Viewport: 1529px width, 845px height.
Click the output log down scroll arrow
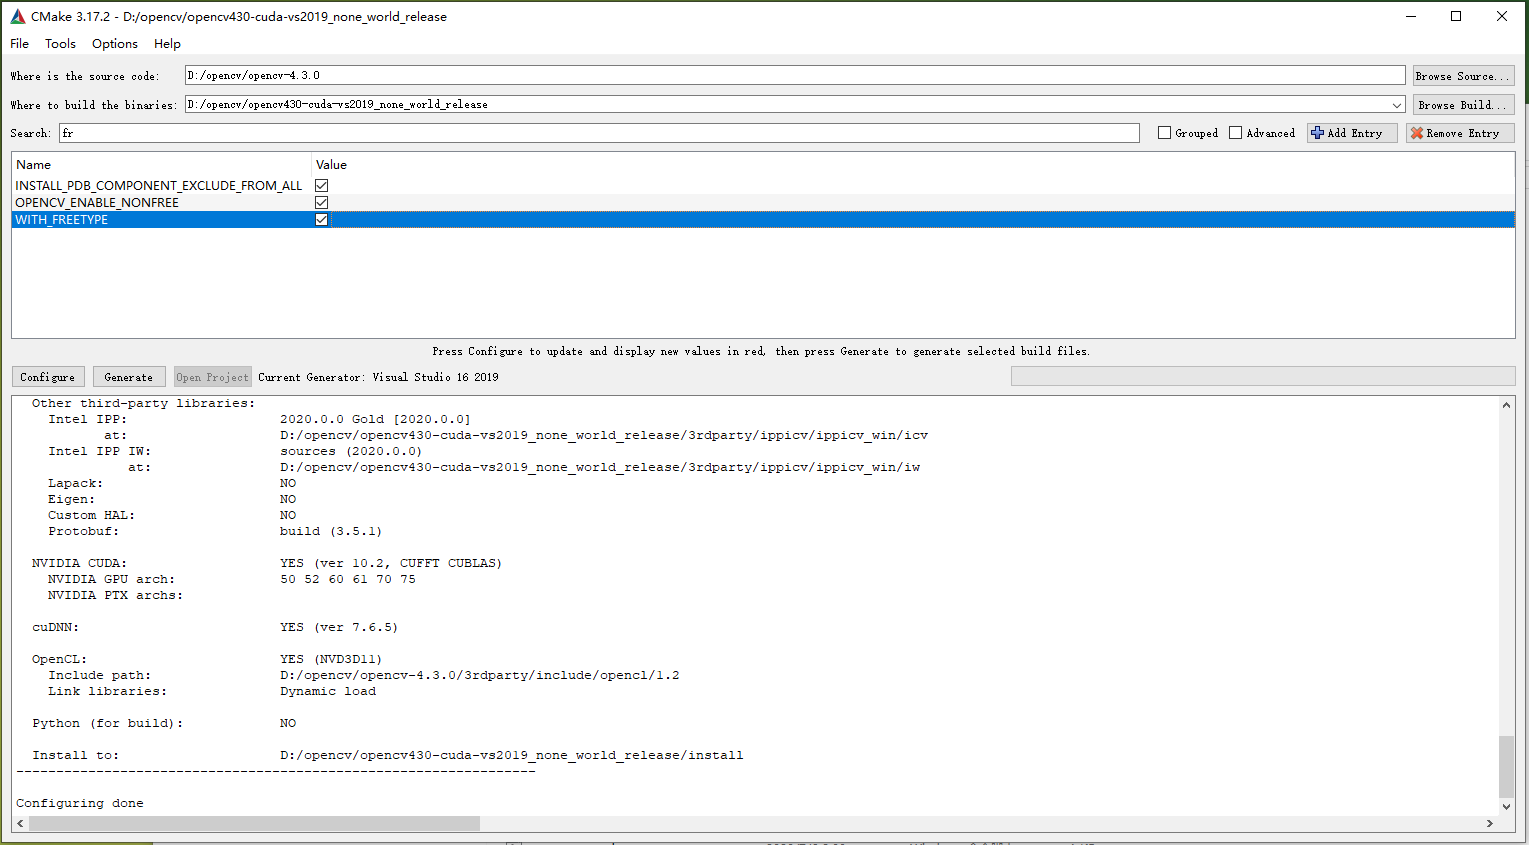pos(1506,806)
